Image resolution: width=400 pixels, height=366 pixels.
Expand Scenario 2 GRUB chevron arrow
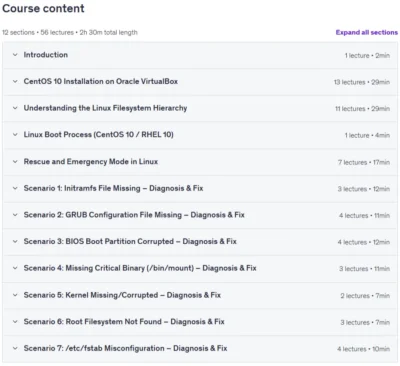(x=15, y=215)
